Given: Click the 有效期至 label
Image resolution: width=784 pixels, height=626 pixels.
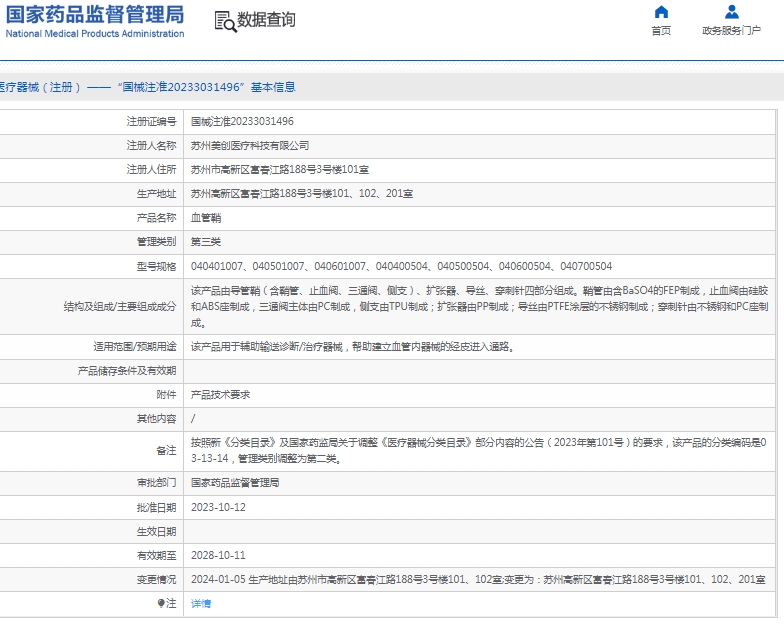Looking at the screenshot, I should (x=156, y=555).
